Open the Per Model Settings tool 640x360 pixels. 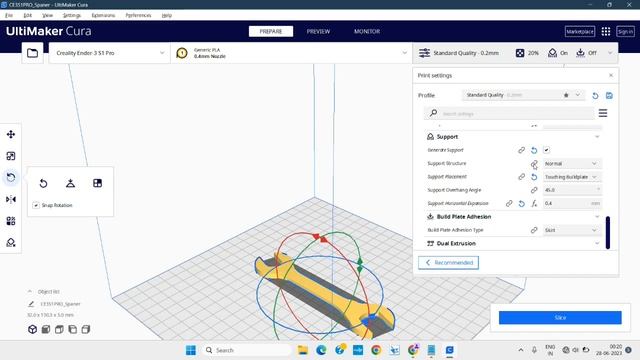[11, 221]
